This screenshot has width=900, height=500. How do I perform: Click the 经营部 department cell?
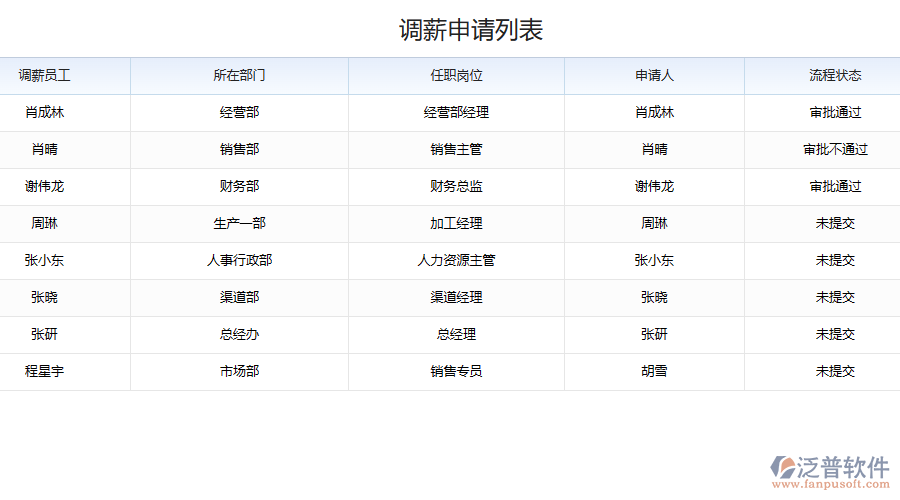239,113
